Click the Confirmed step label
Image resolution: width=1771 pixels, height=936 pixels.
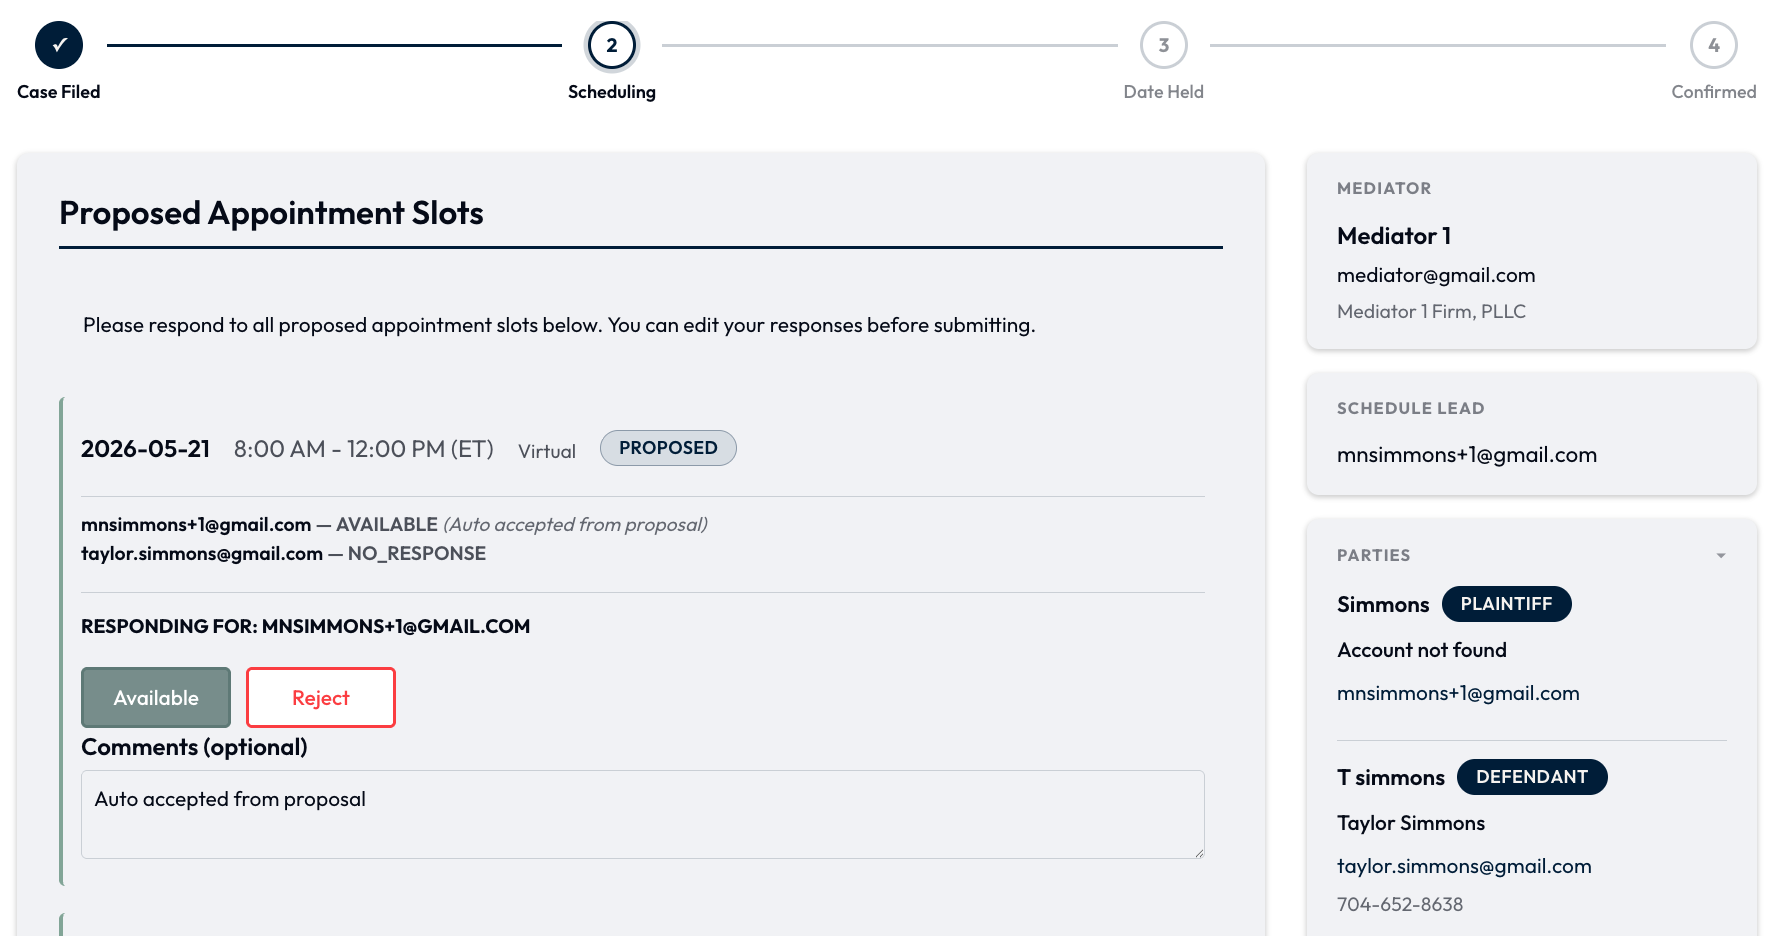pyautogui.click(x=1714, y=92)
